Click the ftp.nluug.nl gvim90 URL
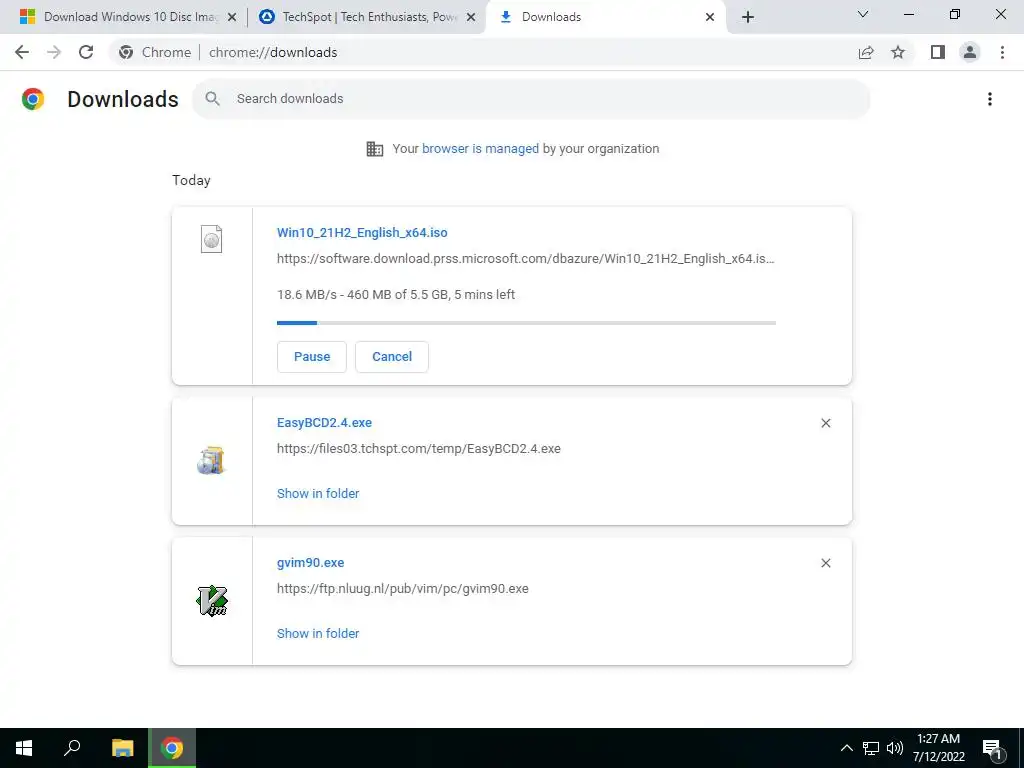Screen dimensions: 1024x768 coord(402,588)
